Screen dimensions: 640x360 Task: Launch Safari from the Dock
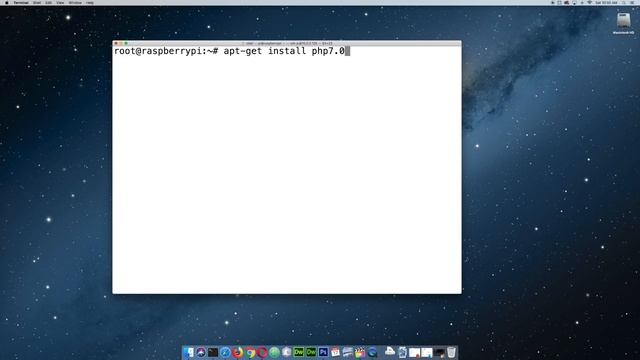[225, 352]
